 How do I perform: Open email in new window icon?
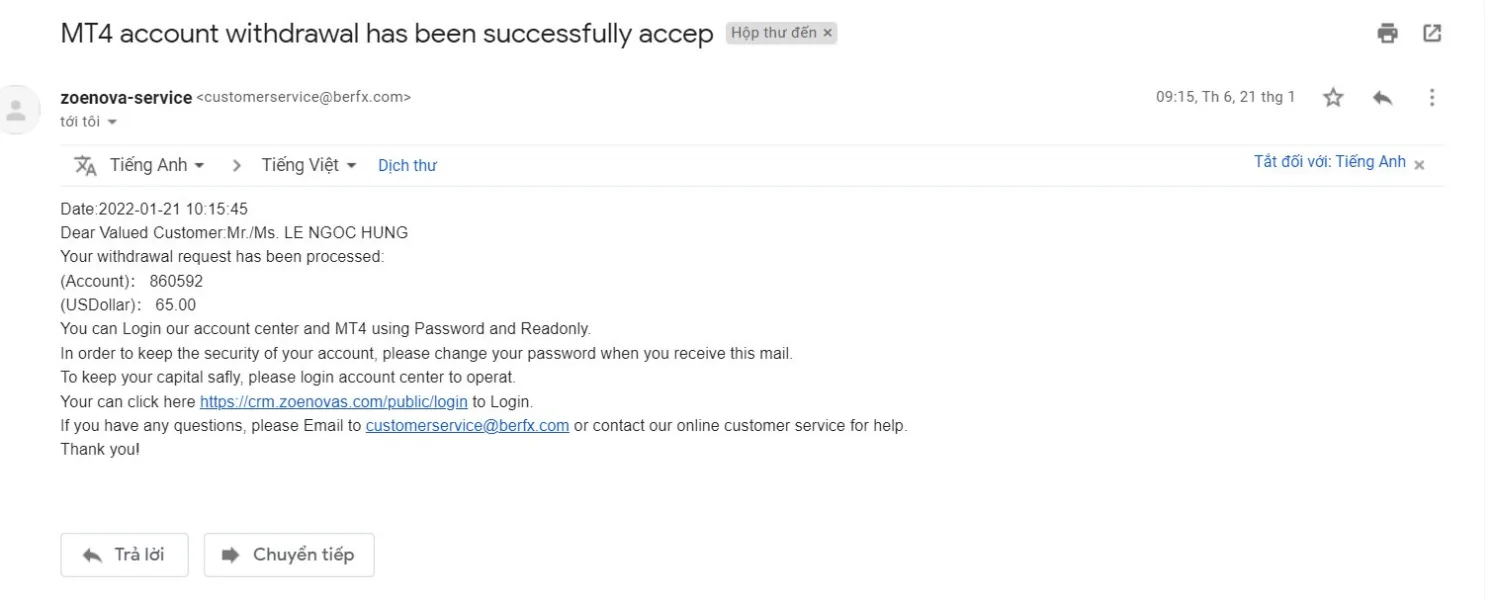[x=1432, y=33]
